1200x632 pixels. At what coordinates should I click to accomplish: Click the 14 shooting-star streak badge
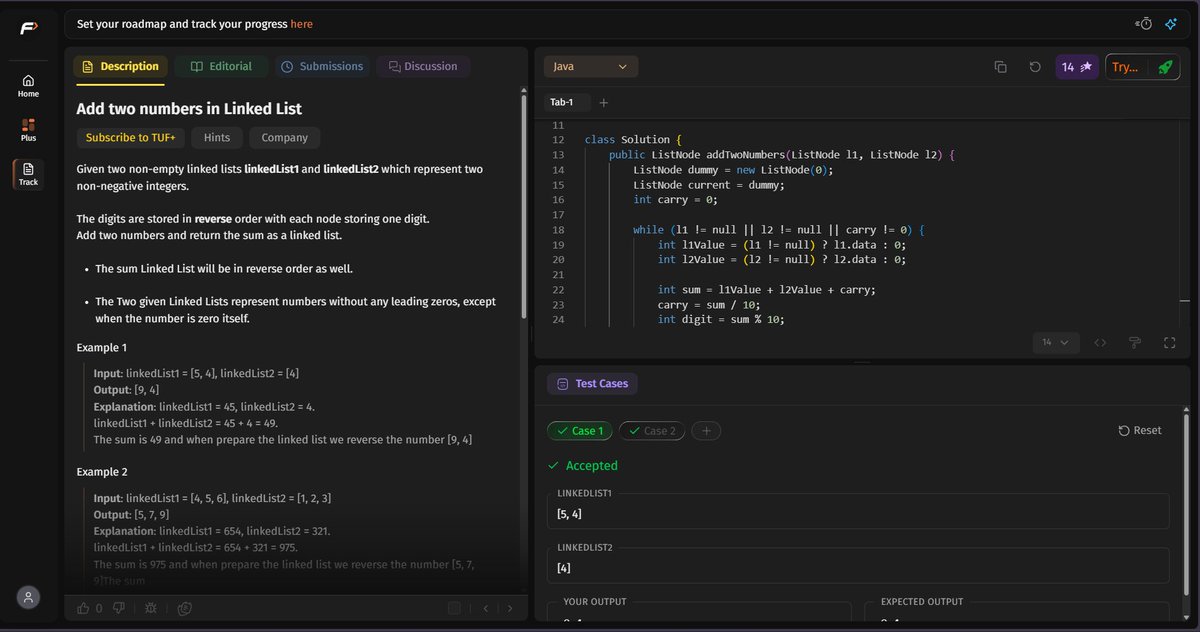pyautogui.click(x=1077, y=67)
